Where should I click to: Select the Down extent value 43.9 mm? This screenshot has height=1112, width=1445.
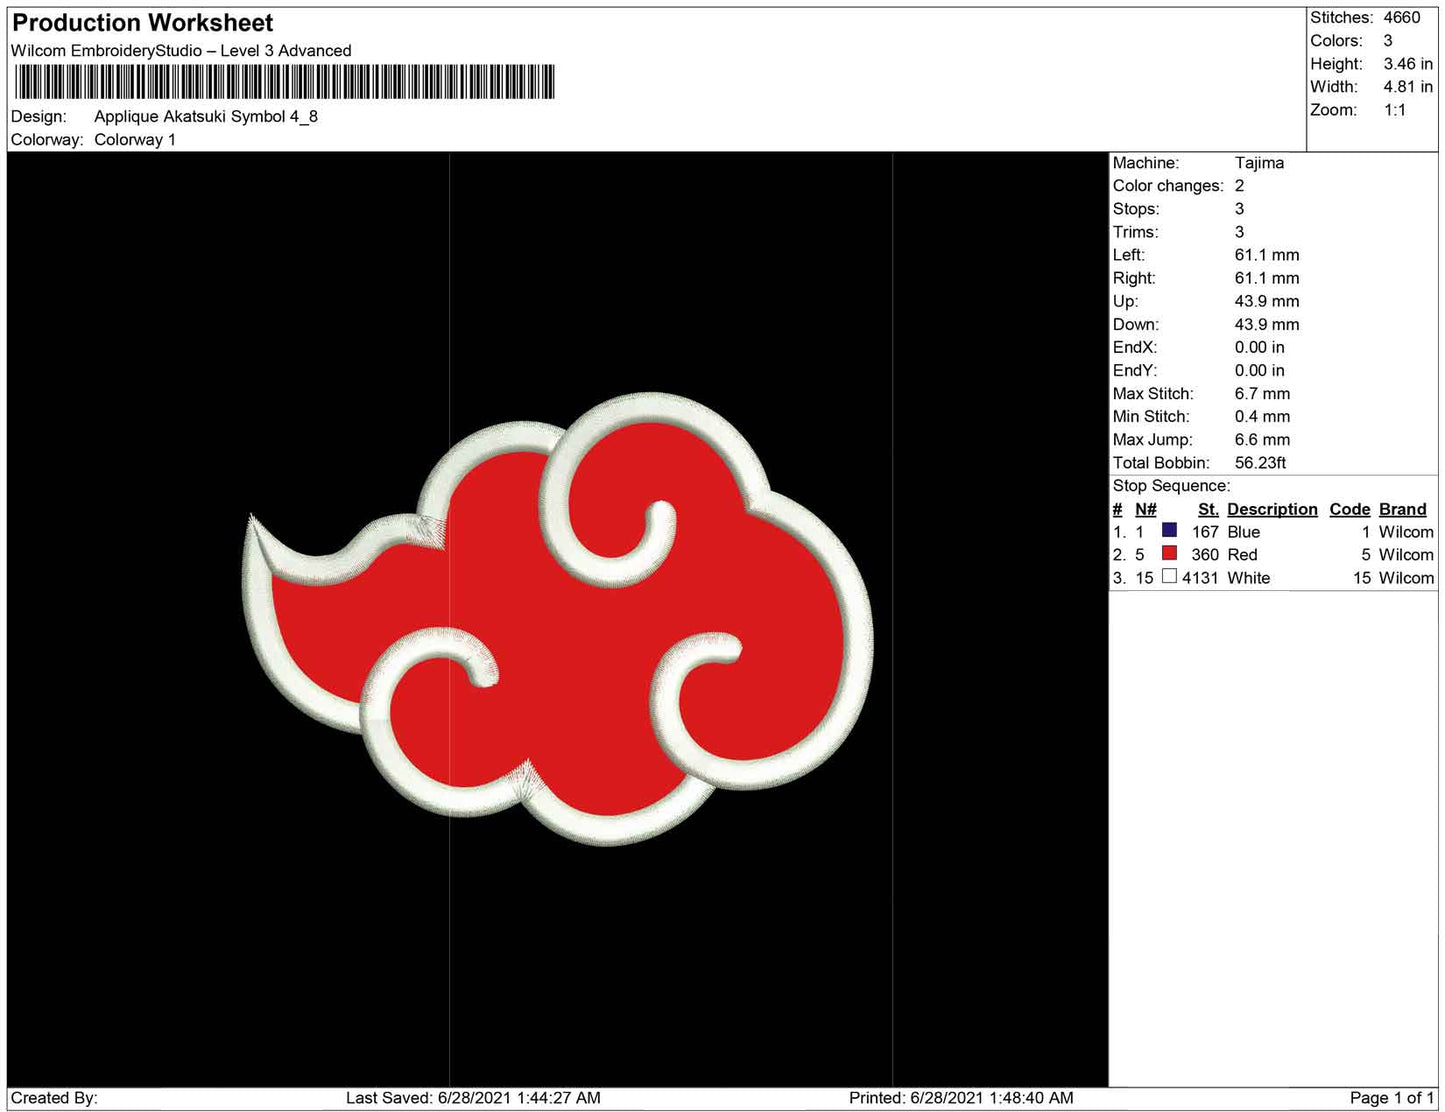click(x=1267, y=324)
